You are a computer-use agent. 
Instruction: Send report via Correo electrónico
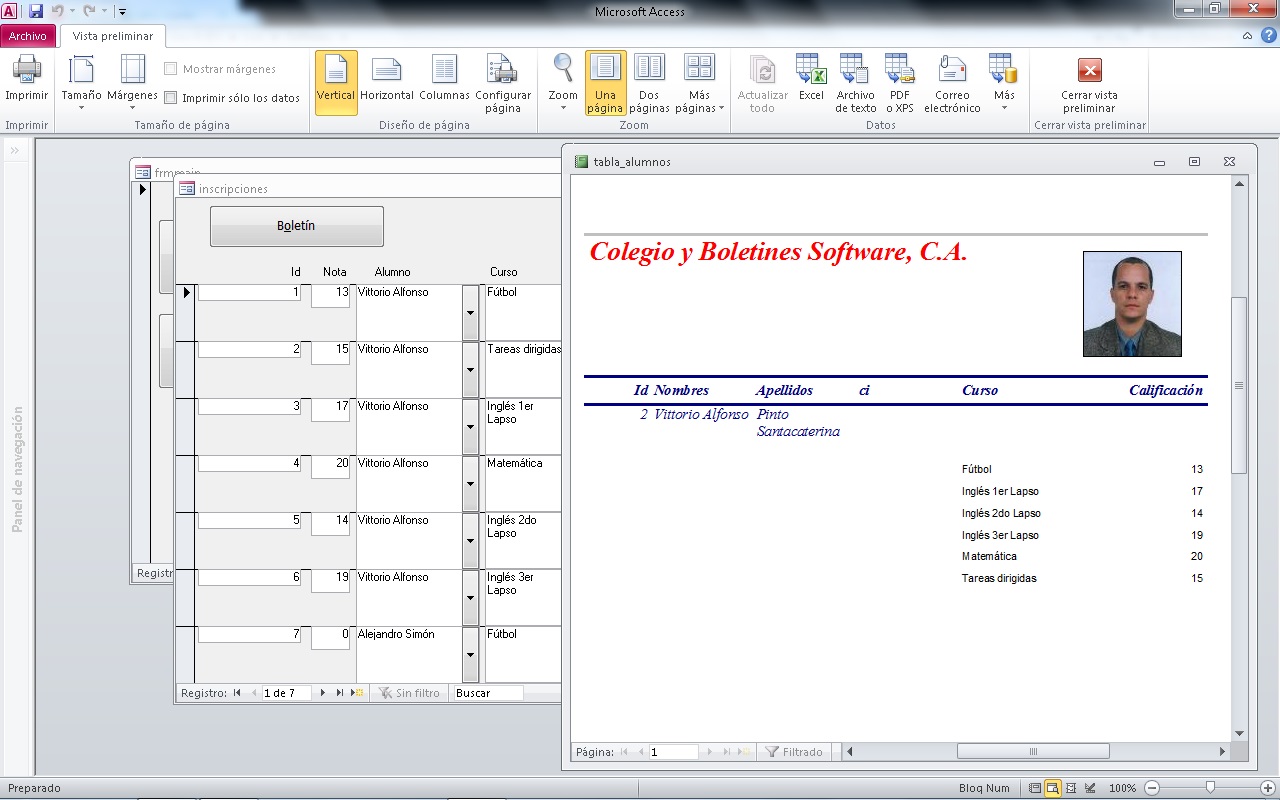(952, 83)
